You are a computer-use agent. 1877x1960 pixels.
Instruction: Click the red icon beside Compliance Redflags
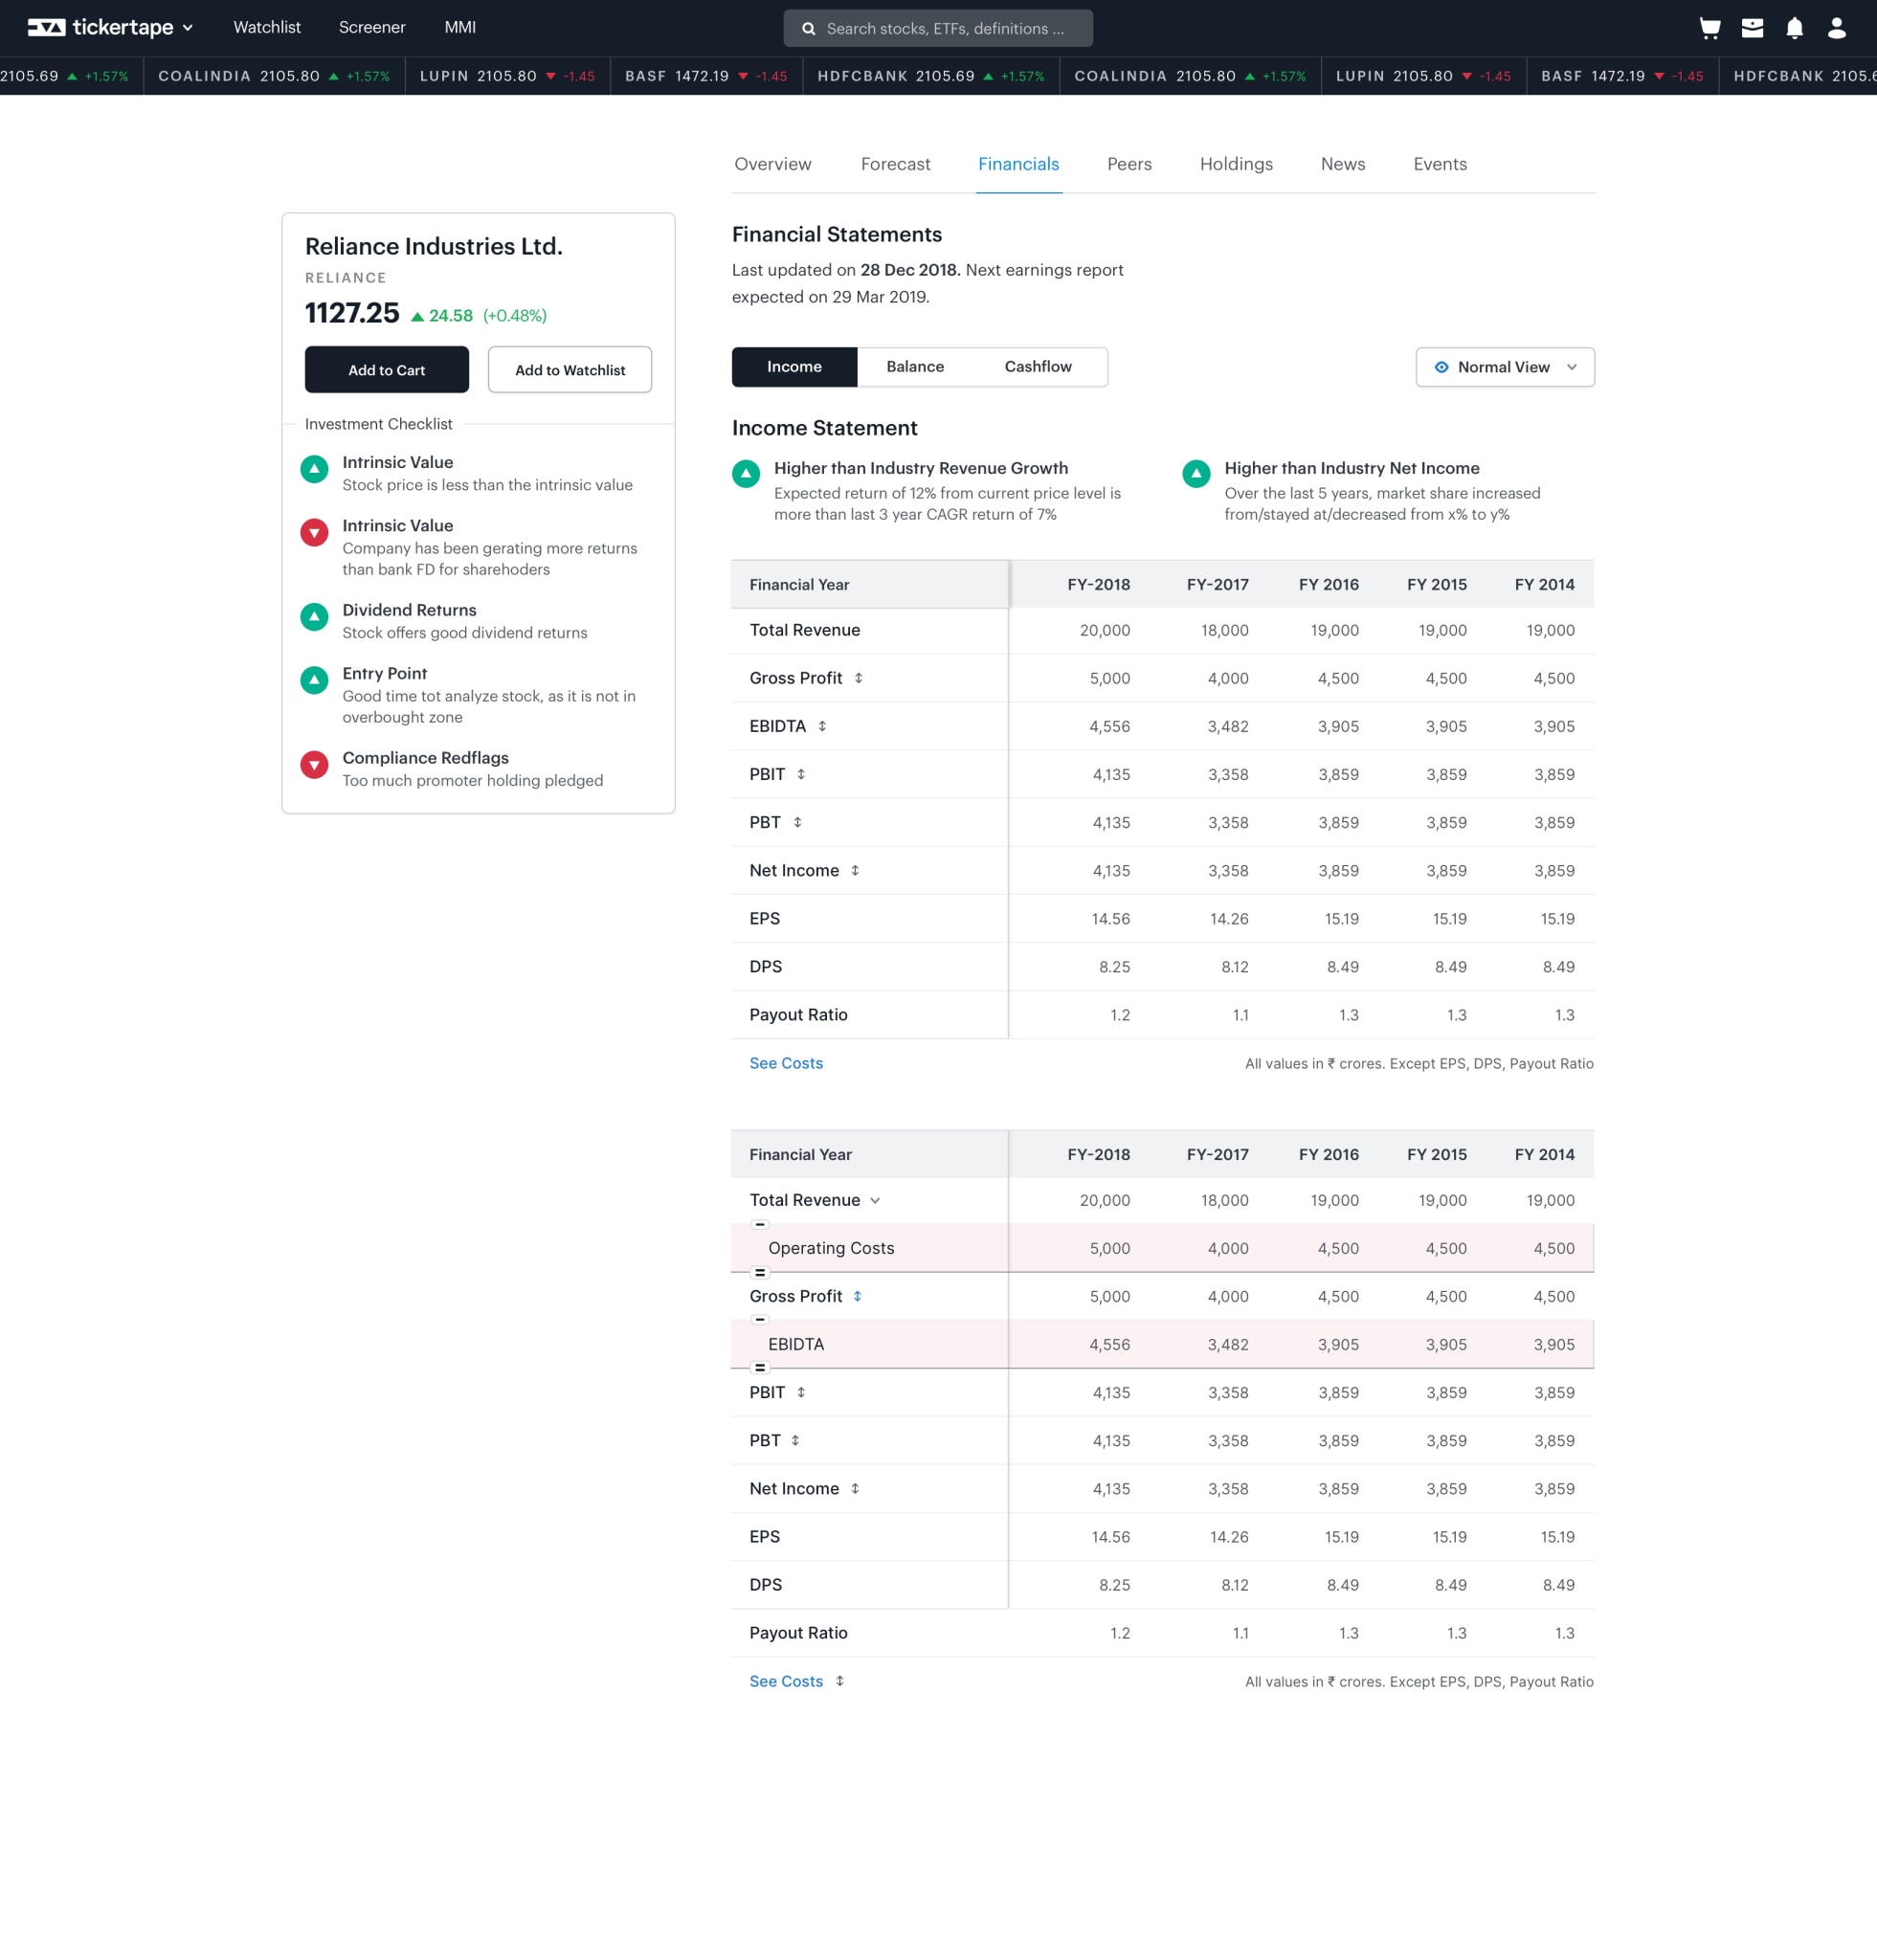pos(314,765)
